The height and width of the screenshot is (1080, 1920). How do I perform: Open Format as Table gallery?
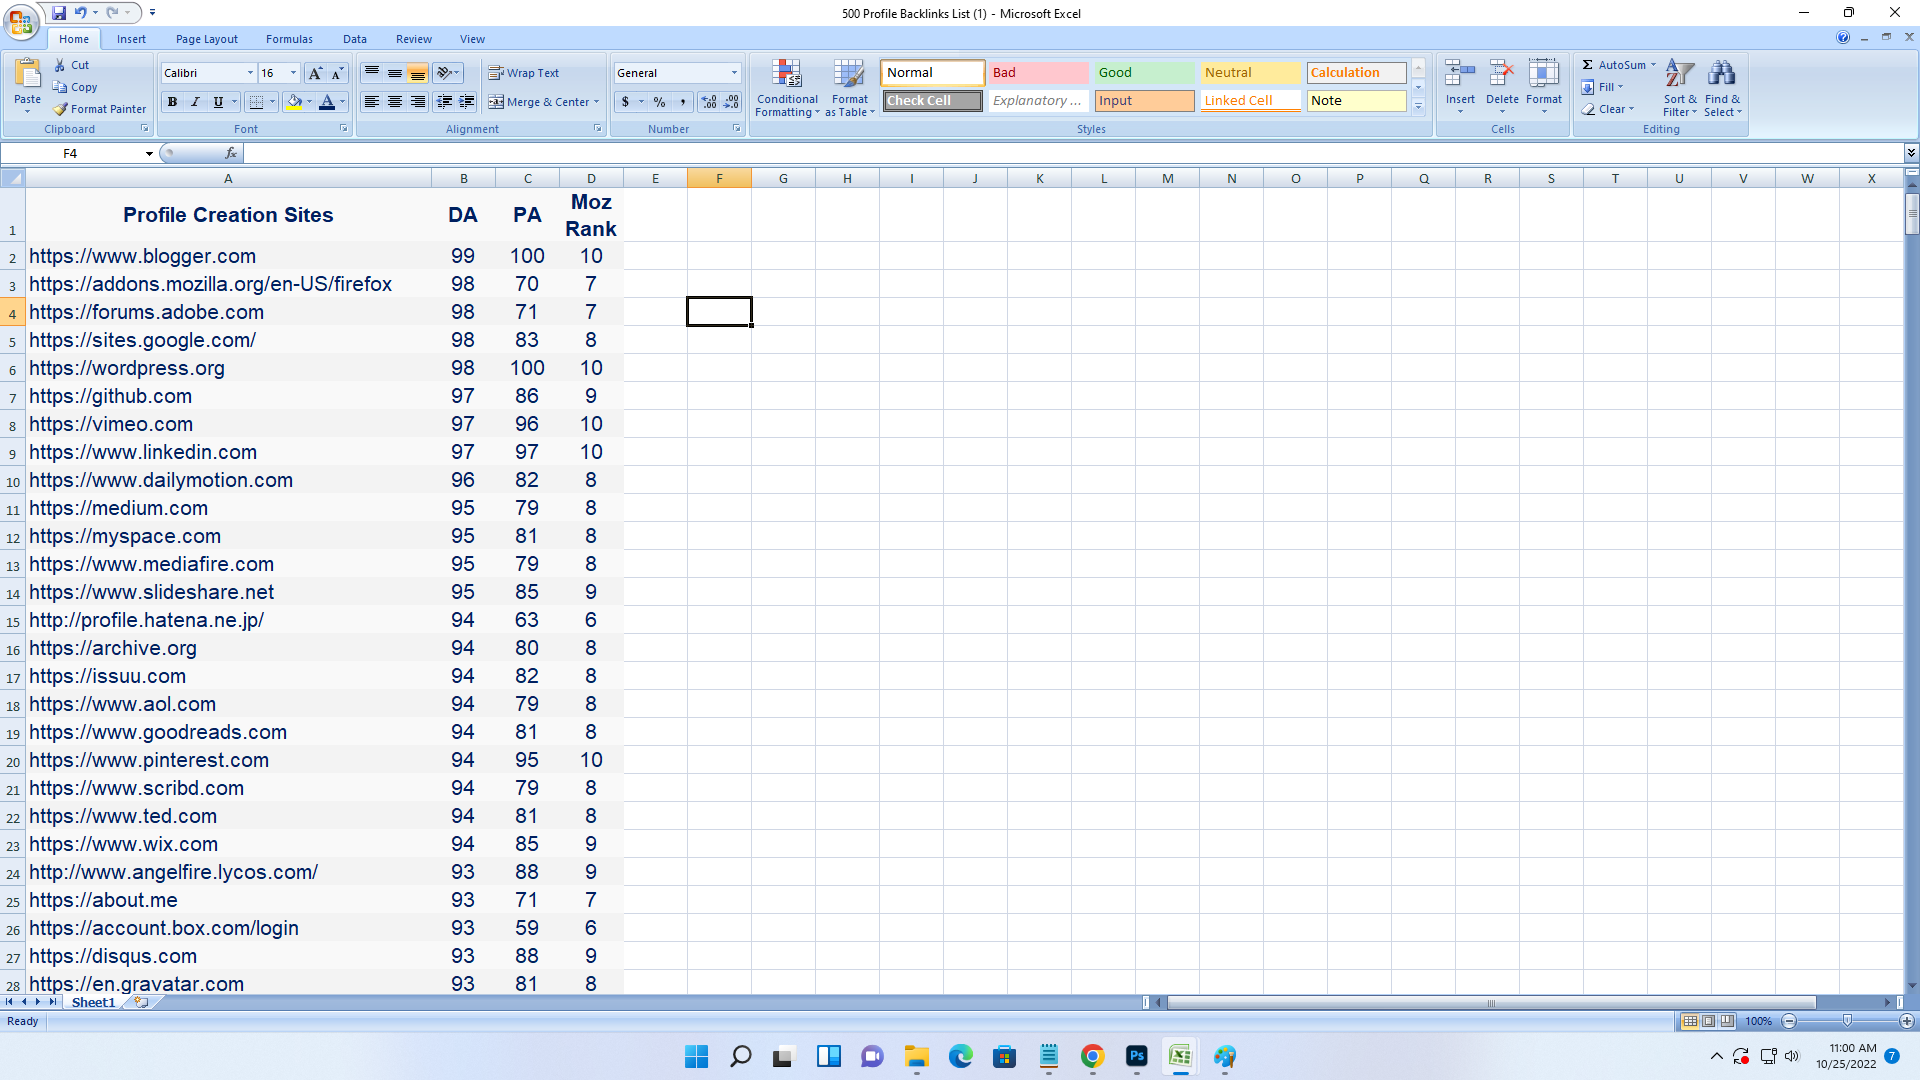(x=849, y=88)
